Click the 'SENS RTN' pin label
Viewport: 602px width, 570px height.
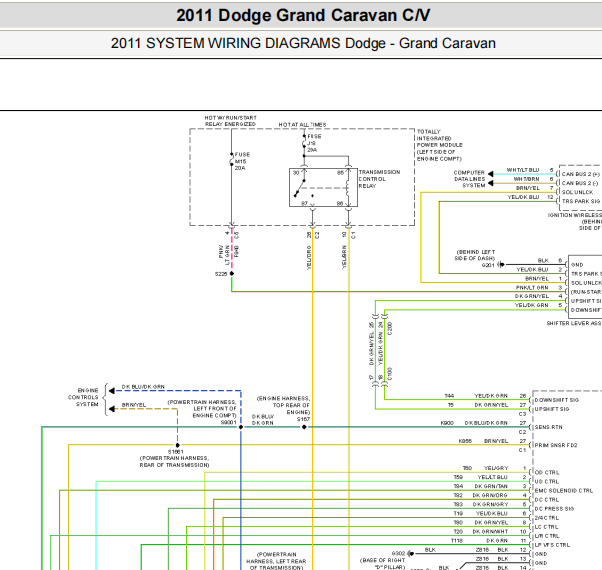coord(548,427)
